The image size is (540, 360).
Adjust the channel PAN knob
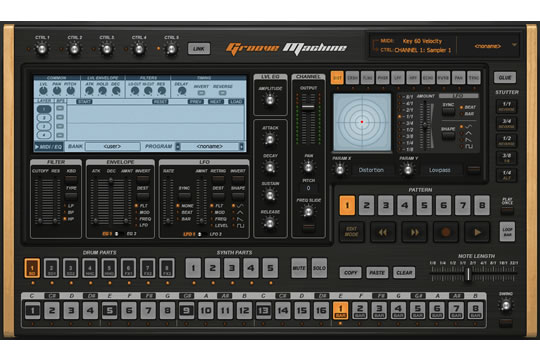[x=308, y=167]
